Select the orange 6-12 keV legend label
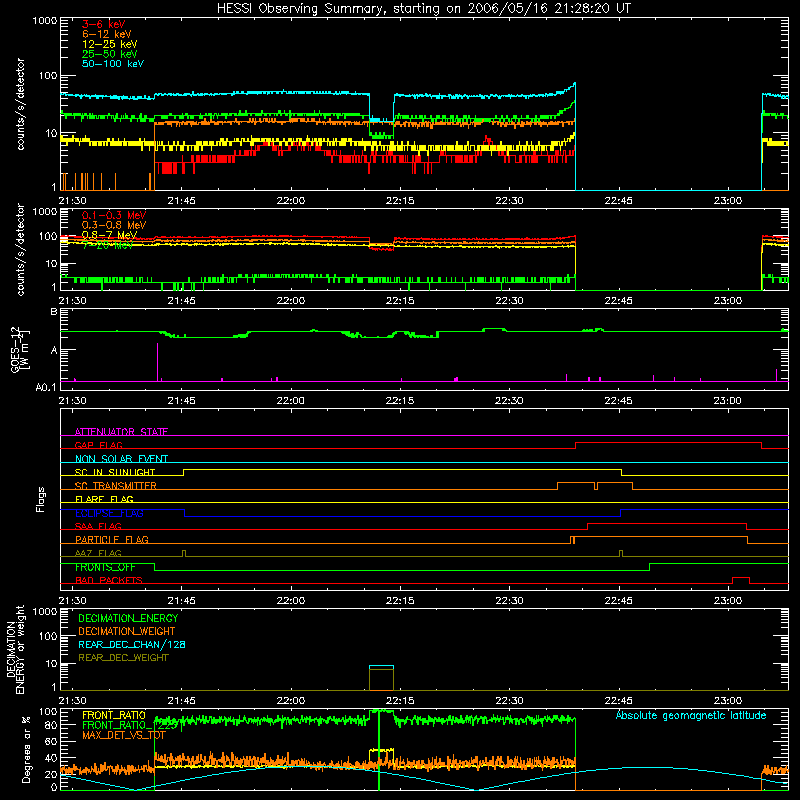Screen dimensions: 800x800 (x=107, y=34)
